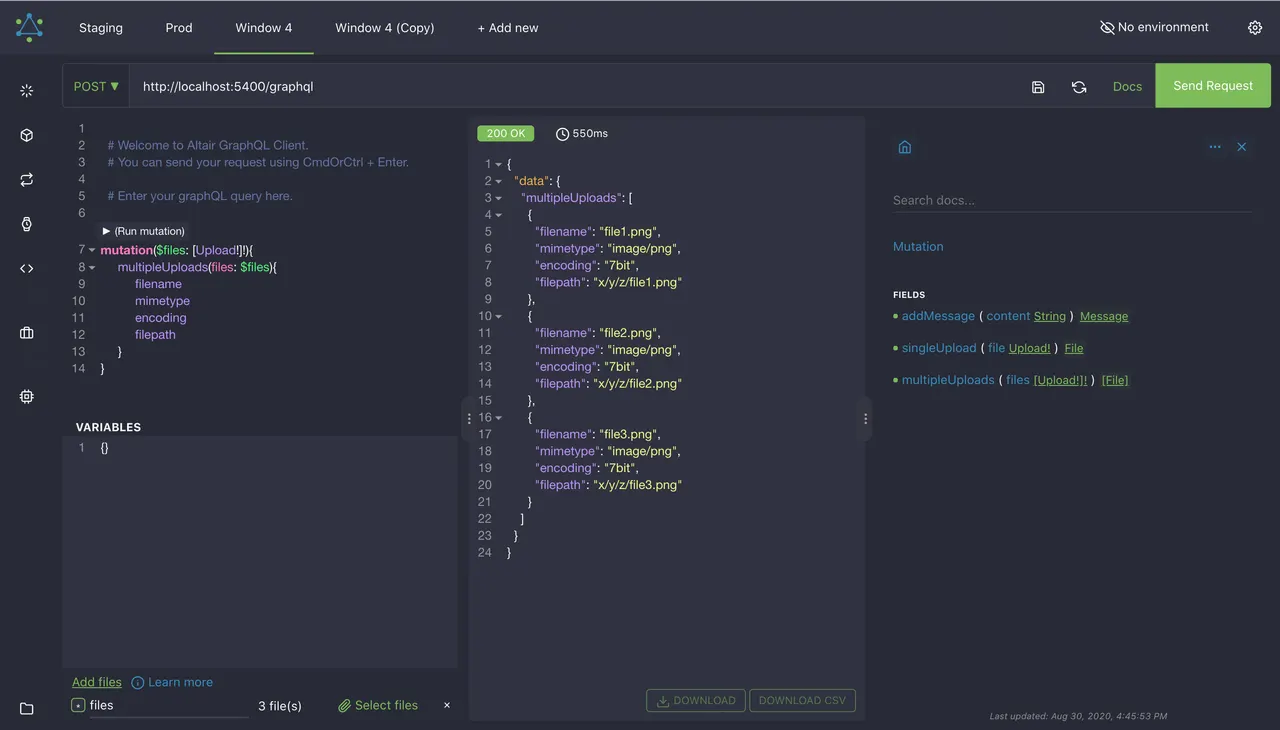Open the briefcase icon in sidebar
This screenshot has height=730, width=1280.
tap(27, 333)
